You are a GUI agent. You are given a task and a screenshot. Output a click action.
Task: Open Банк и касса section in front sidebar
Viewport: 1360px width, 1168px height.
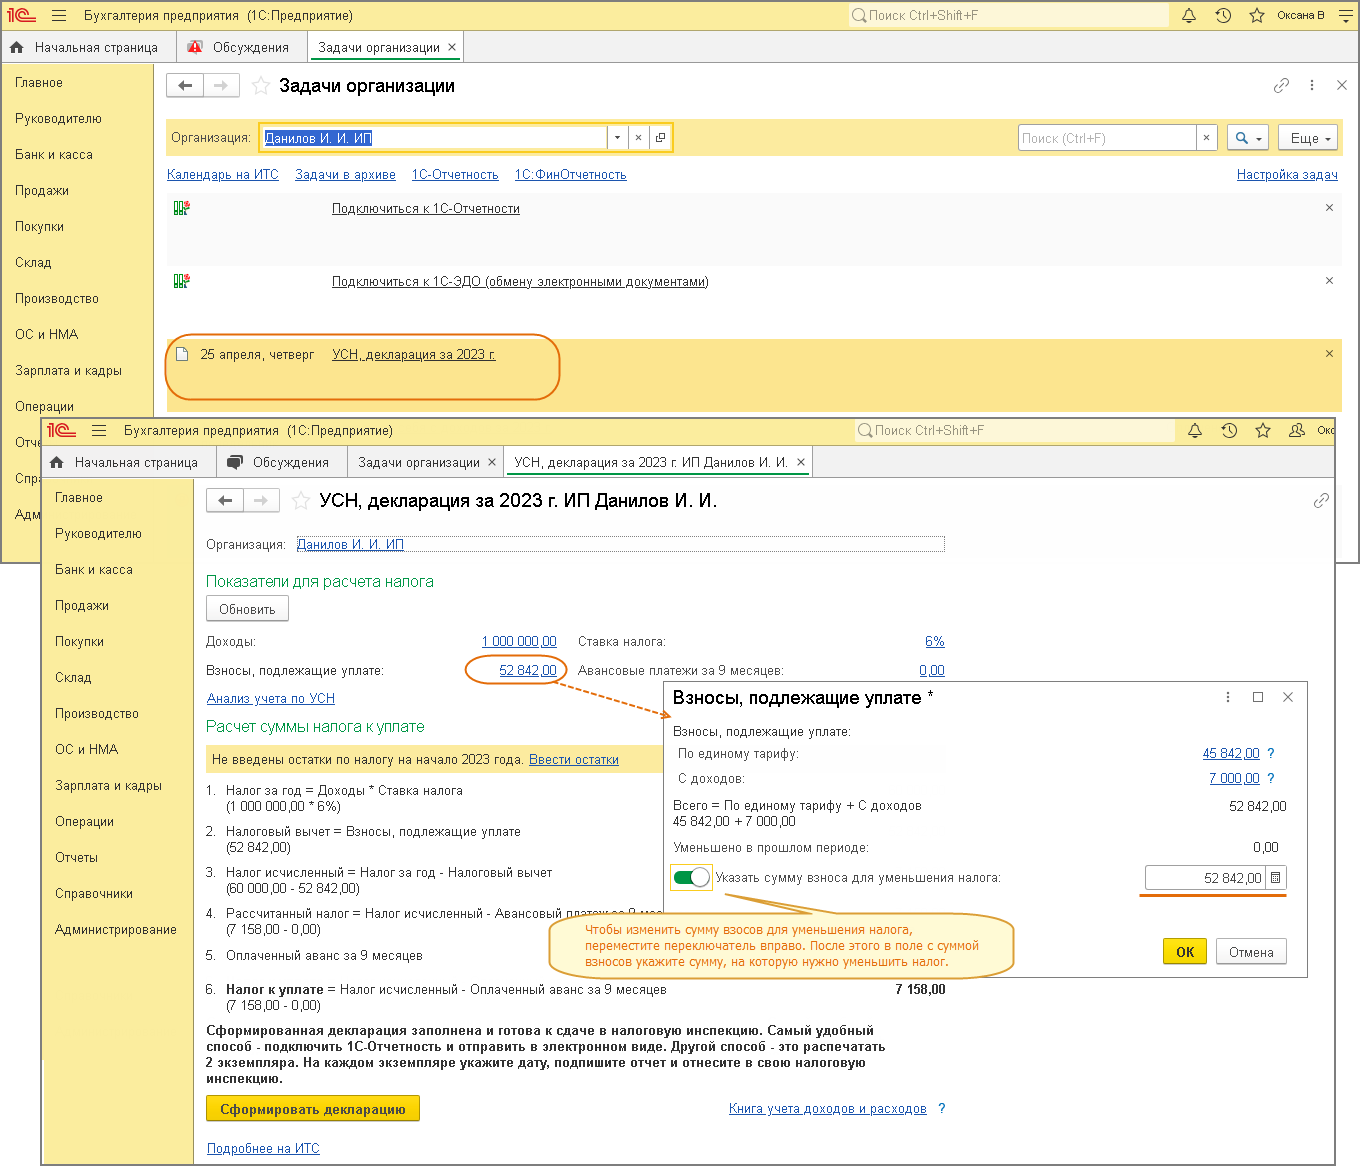click(x=94, y=570)
